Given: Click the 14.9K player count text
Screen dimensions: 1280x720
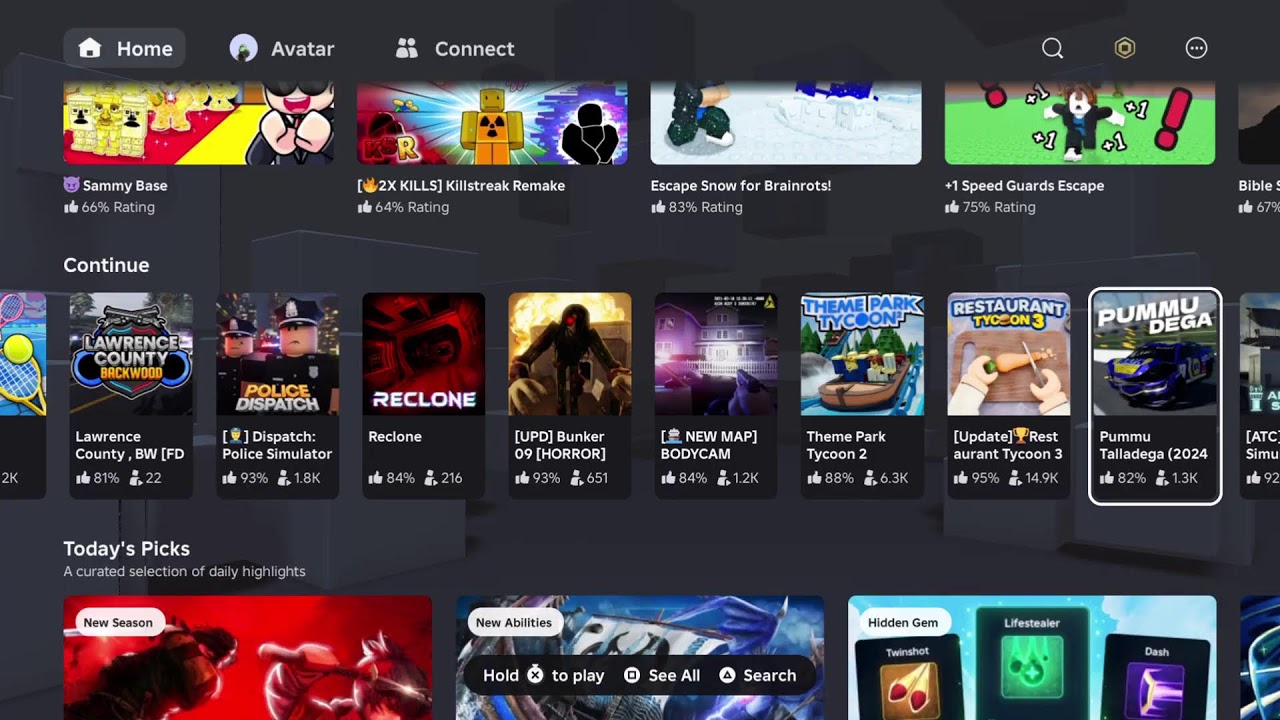Looking at the screenshot, I should 1041,478.
